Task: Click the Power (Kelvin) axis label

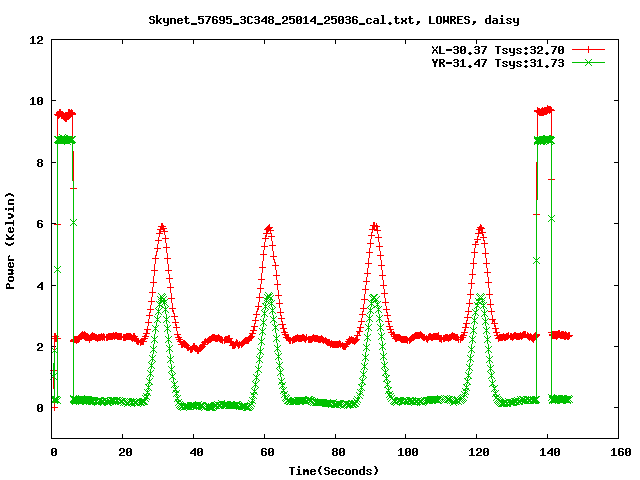Action: point(10,241)
